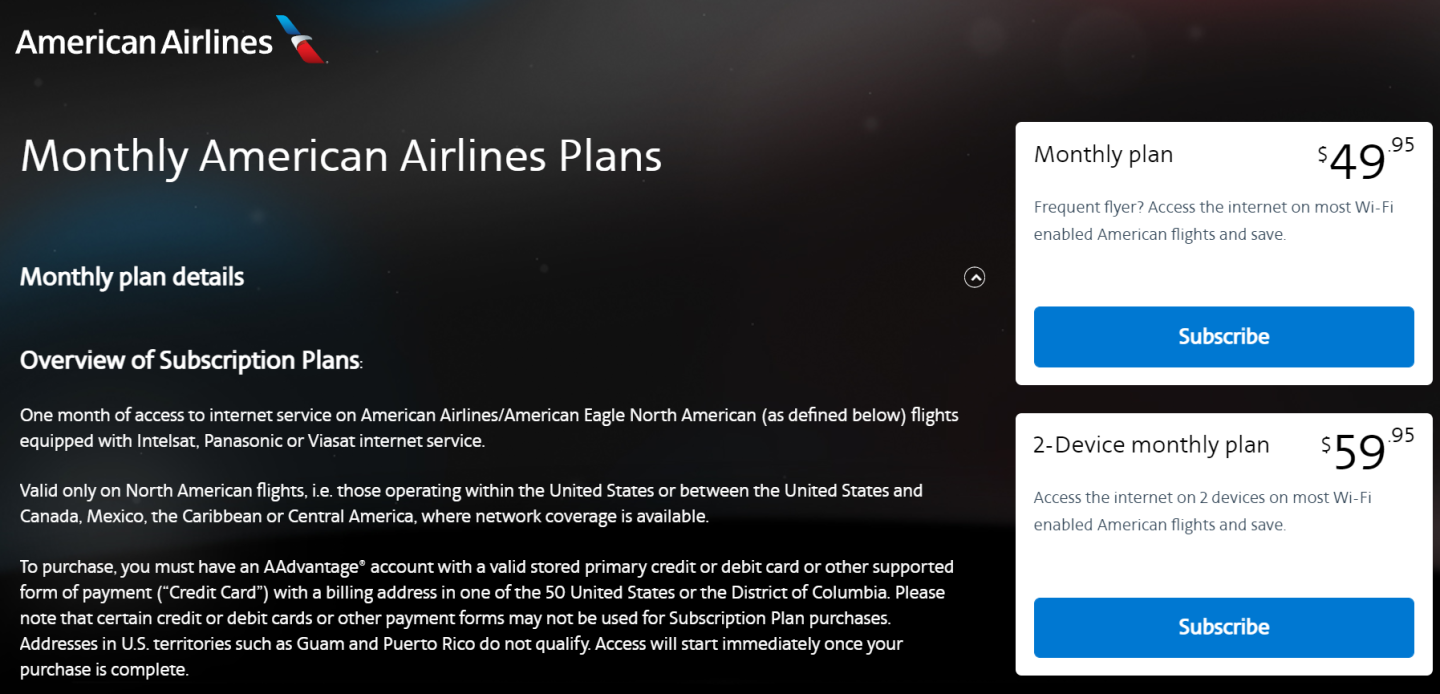Click the Monthly plan card title
Viewport: 1440px width, 694px height.
point(1103,155)
